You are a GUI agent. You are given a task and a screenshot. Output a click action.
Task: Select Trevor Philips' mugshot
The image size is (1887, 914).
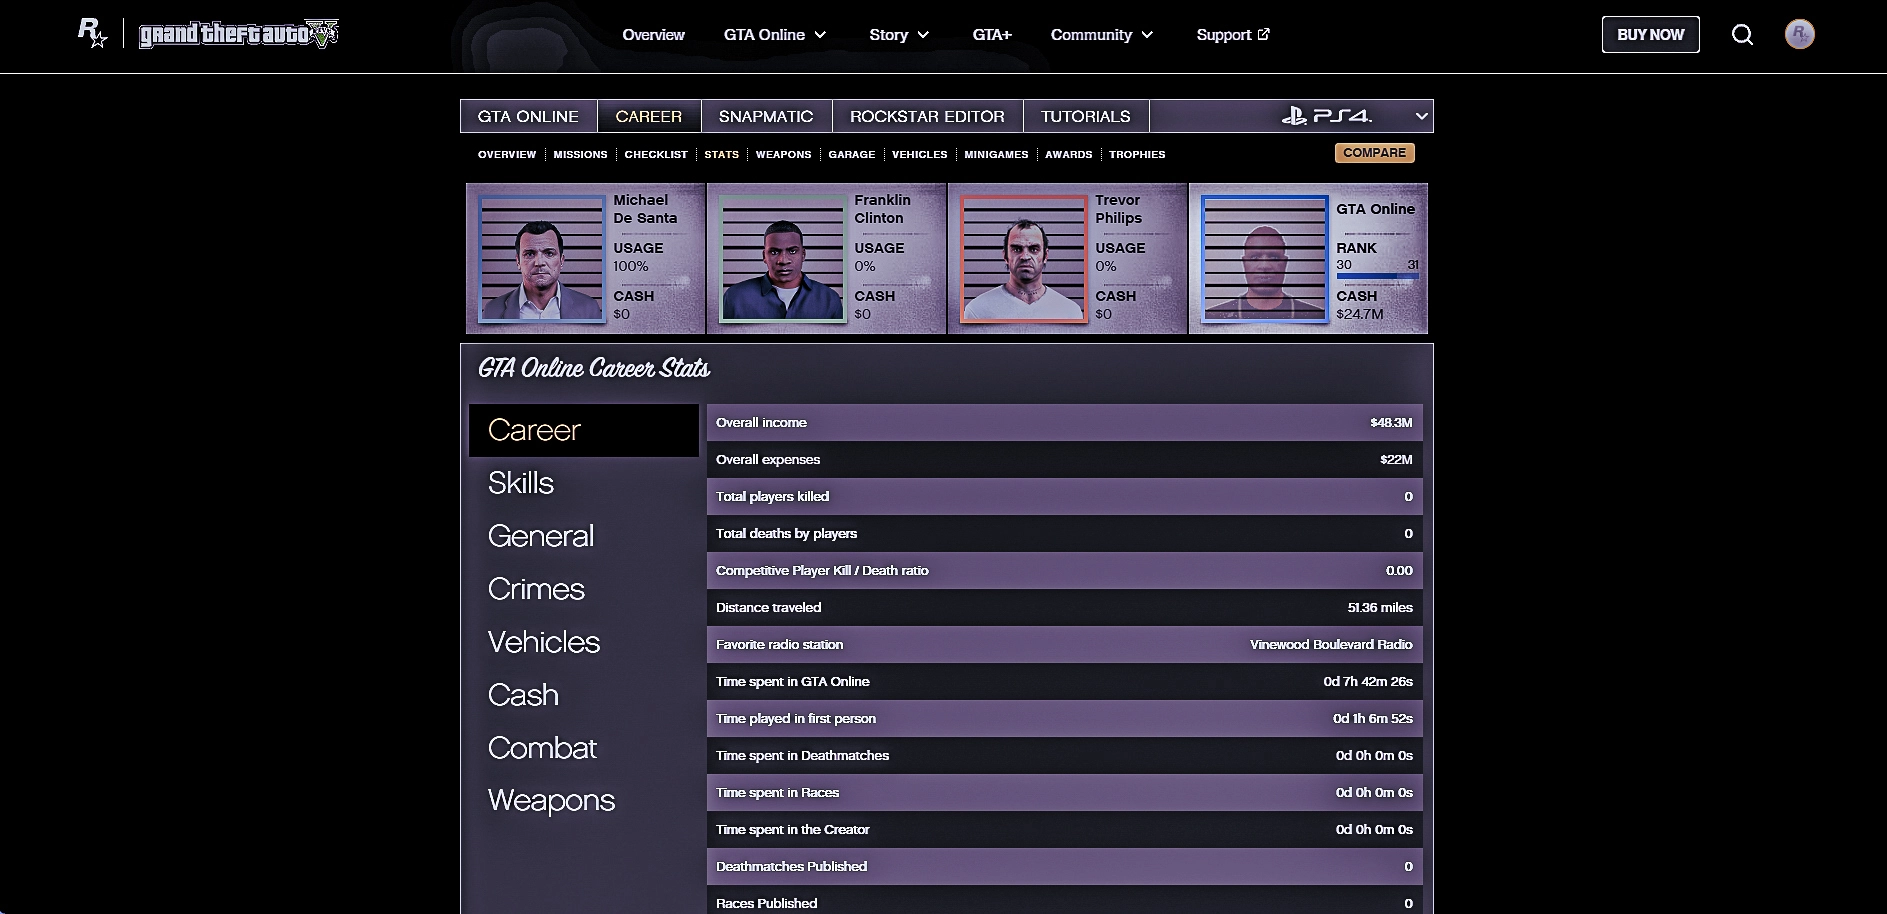pyautogui.click(x=1022, y=259)
